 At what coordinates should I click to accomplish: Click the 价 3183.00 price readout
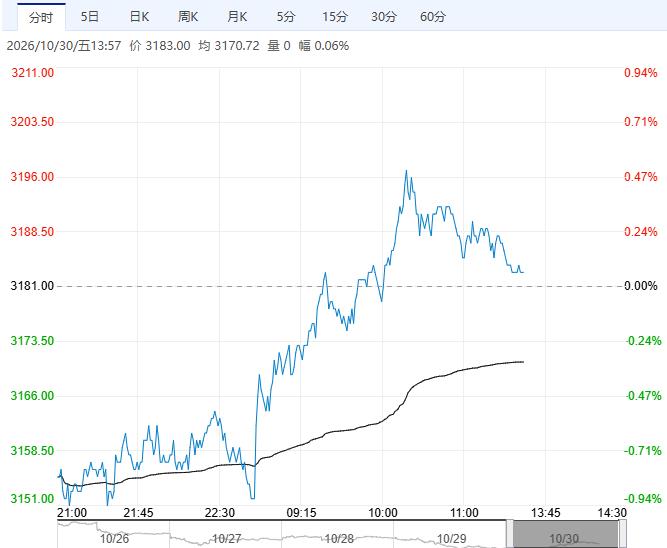pyautogui.click(x=160, y=46)
